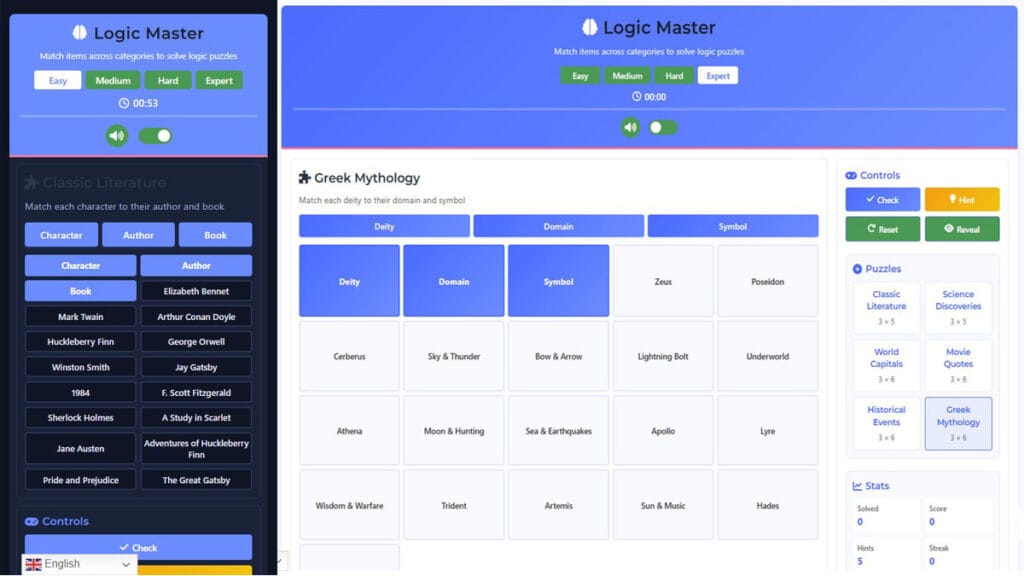Click the speaker icon in the blue header

click(x=630, y=128)
